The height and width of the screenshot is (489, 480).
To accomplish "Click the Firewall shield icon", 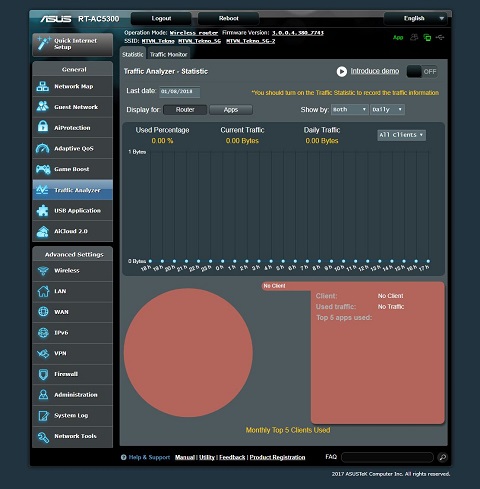I will [x=43, y=374].
